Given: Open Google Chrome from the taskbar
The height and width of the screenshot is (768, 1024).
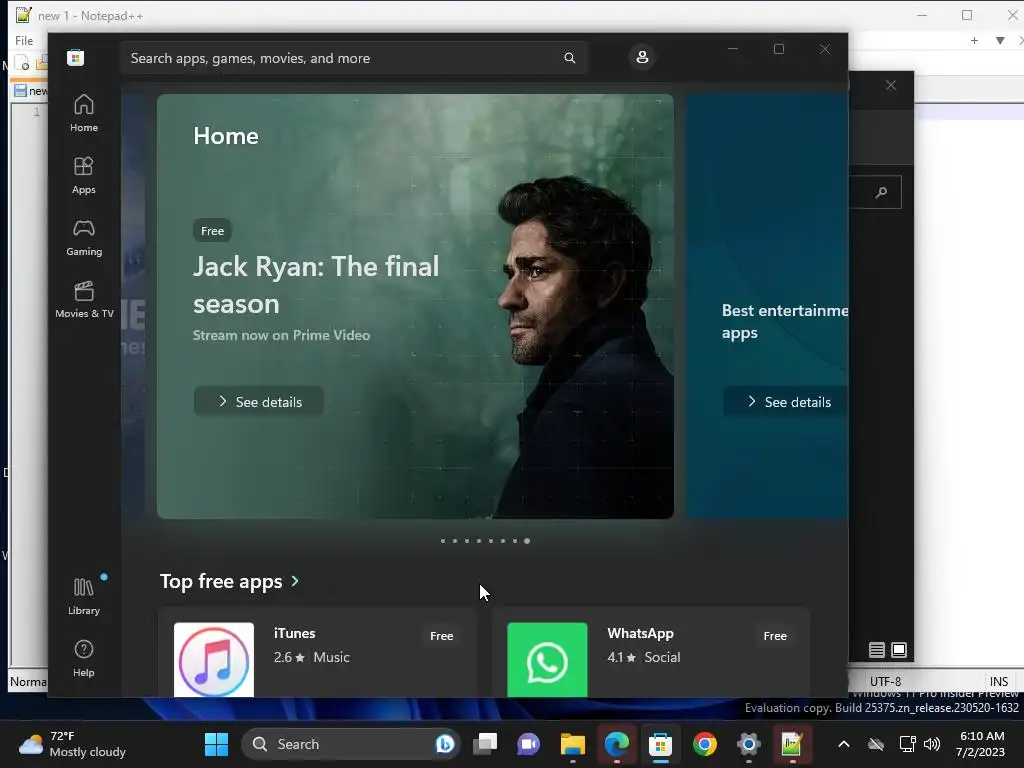Looking at the screenshot, I should pyautogui.click(x=705, y=744).
